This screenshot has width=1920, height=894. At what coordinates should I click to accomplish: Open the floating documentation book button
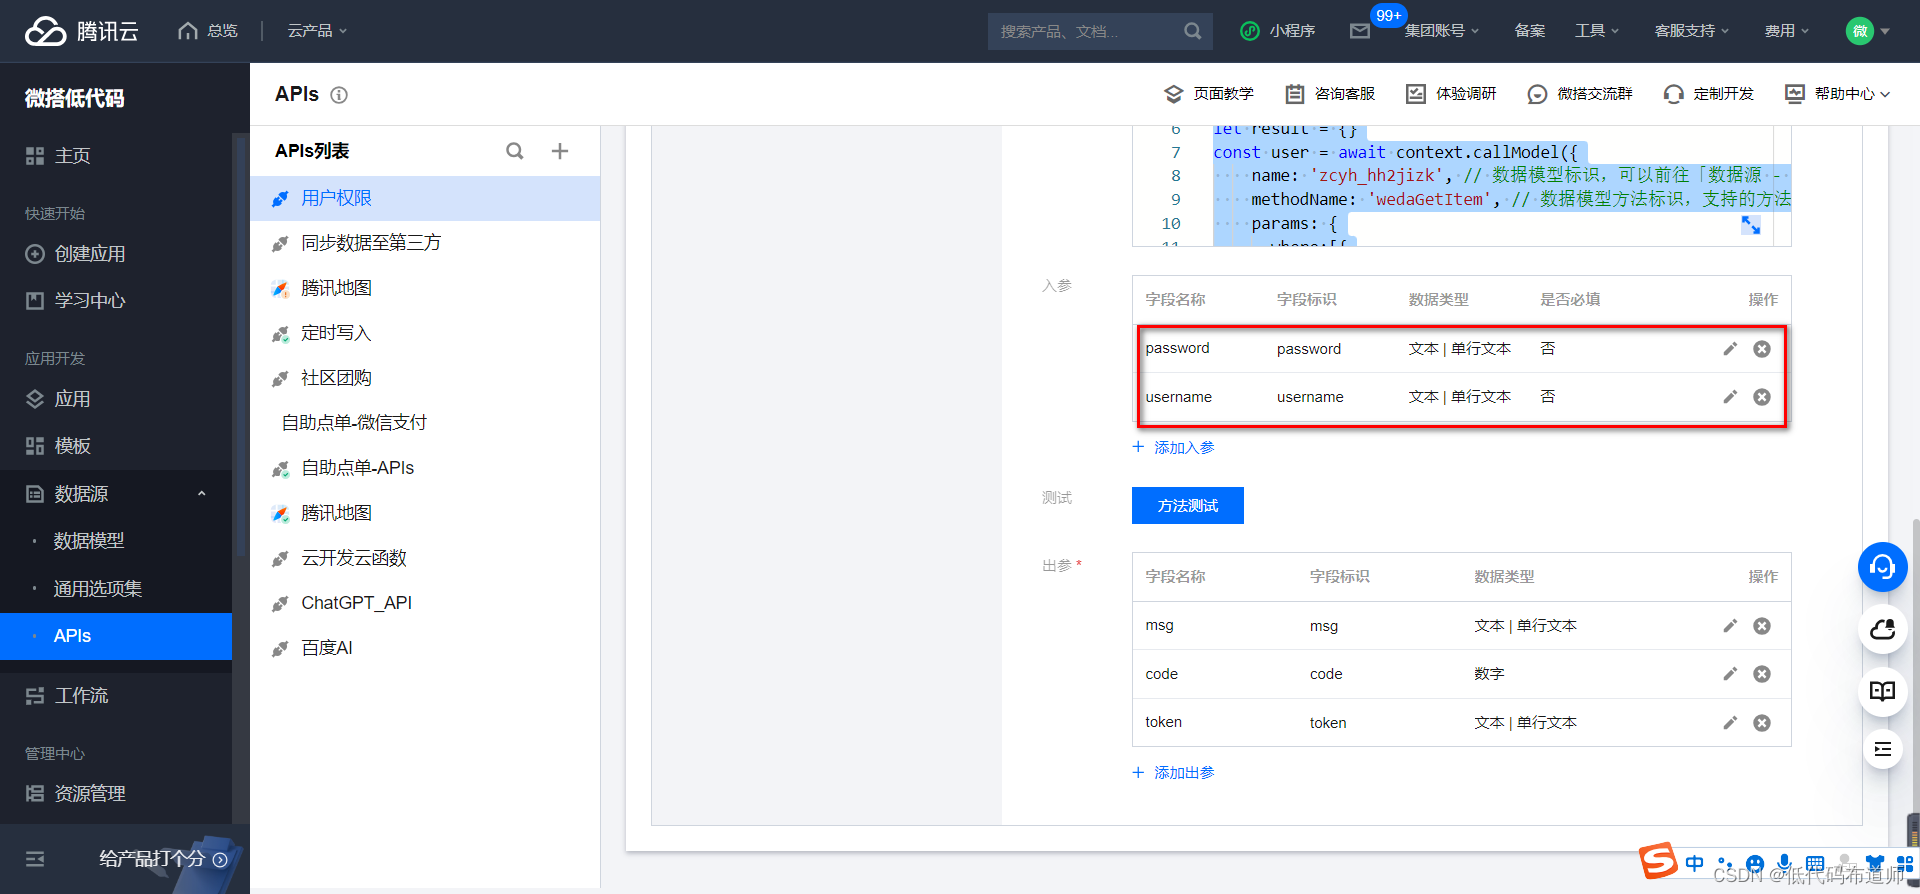coord(1883,691)
